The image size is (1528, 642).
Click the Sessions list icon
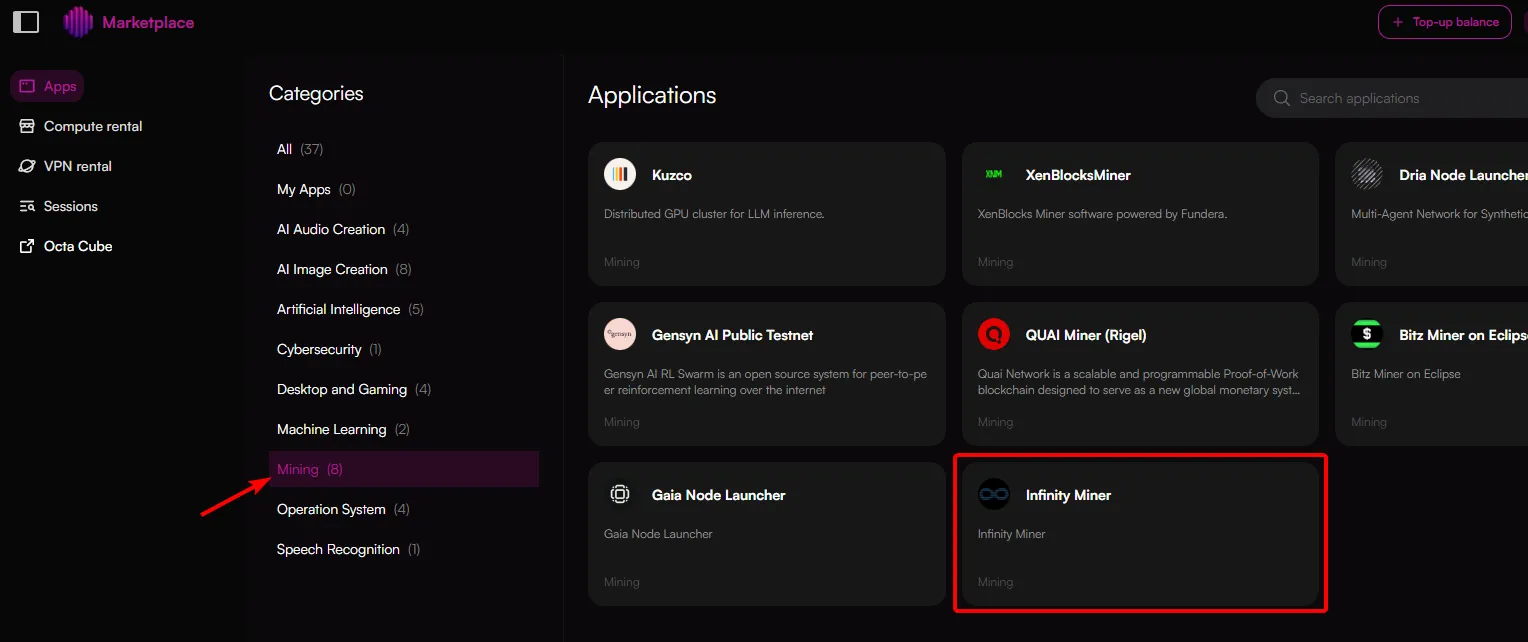tap(27, 206)
